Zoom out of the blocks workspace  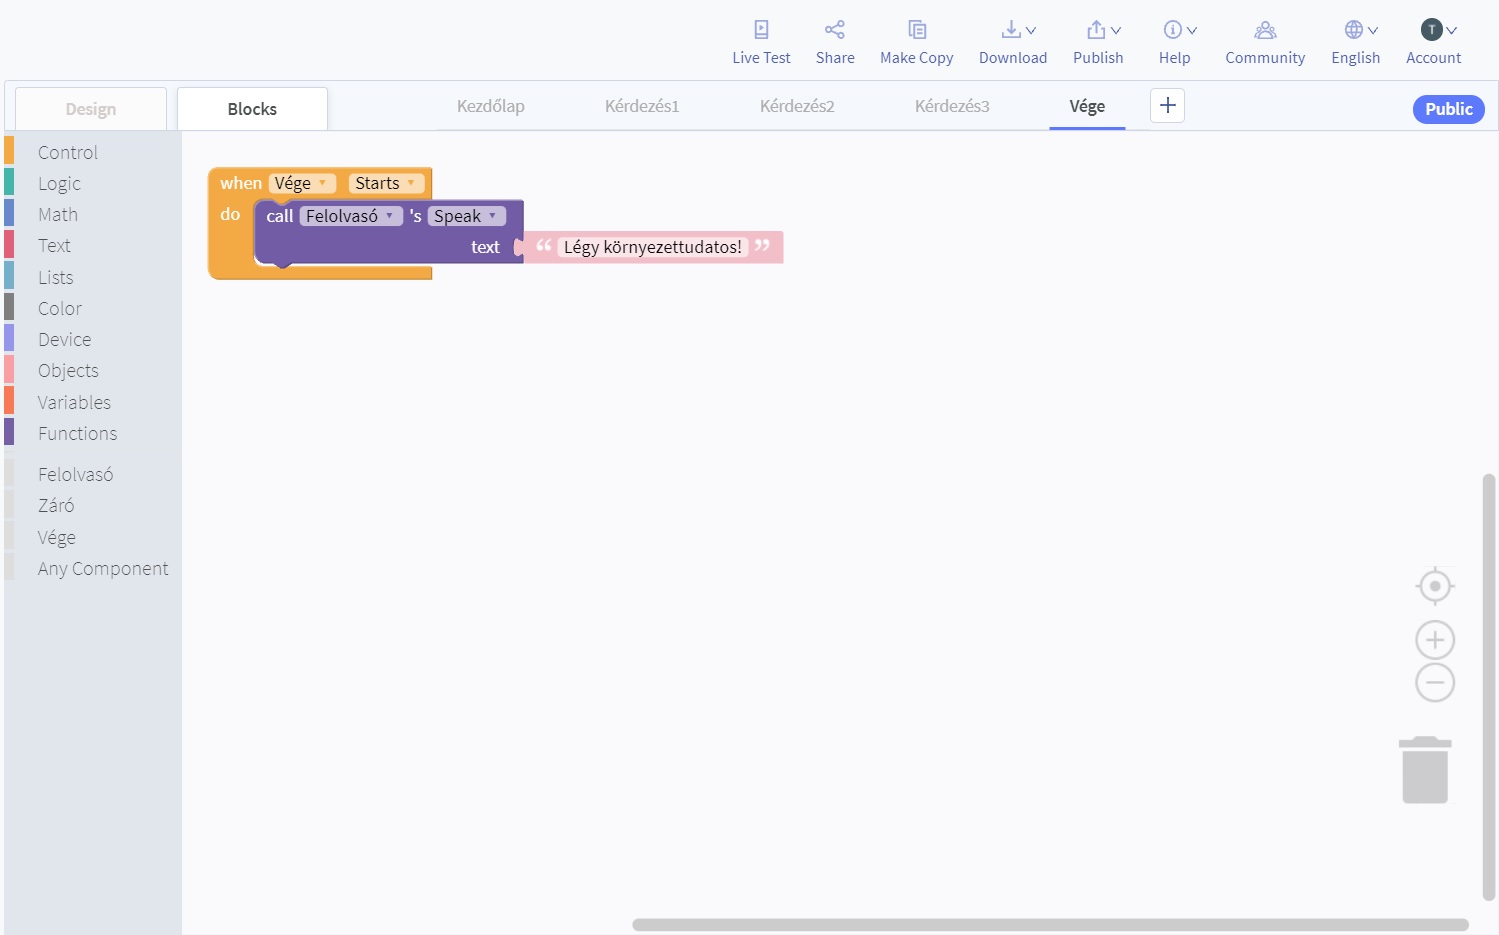point(1434,683)
